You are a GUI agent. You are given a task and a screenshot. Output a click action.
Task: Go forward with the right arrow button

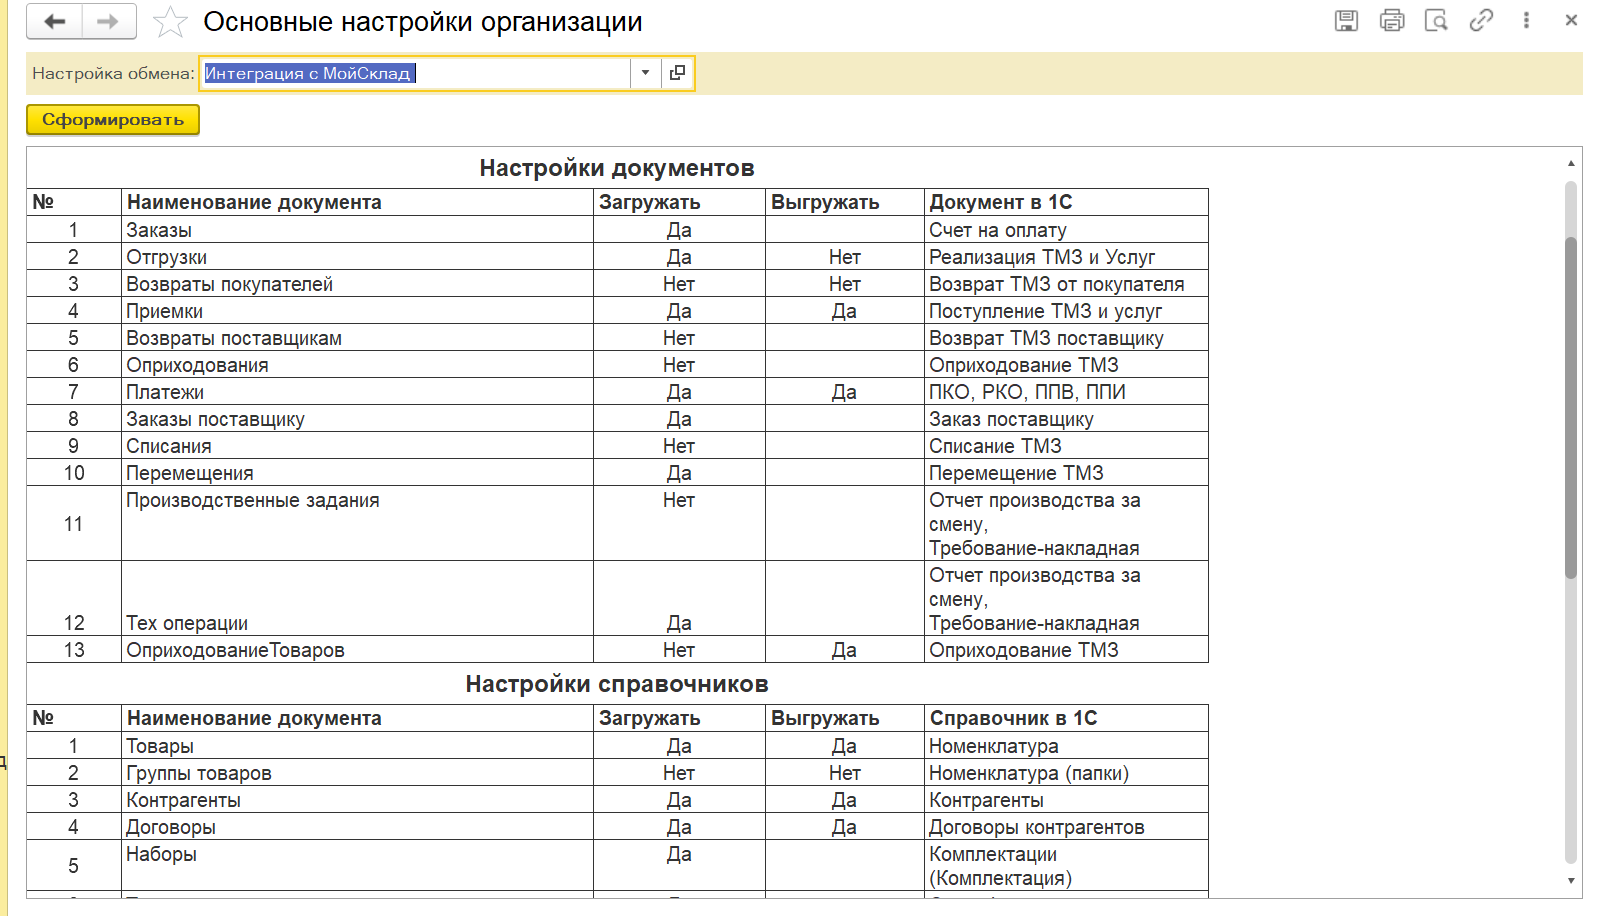pos(109,21)
